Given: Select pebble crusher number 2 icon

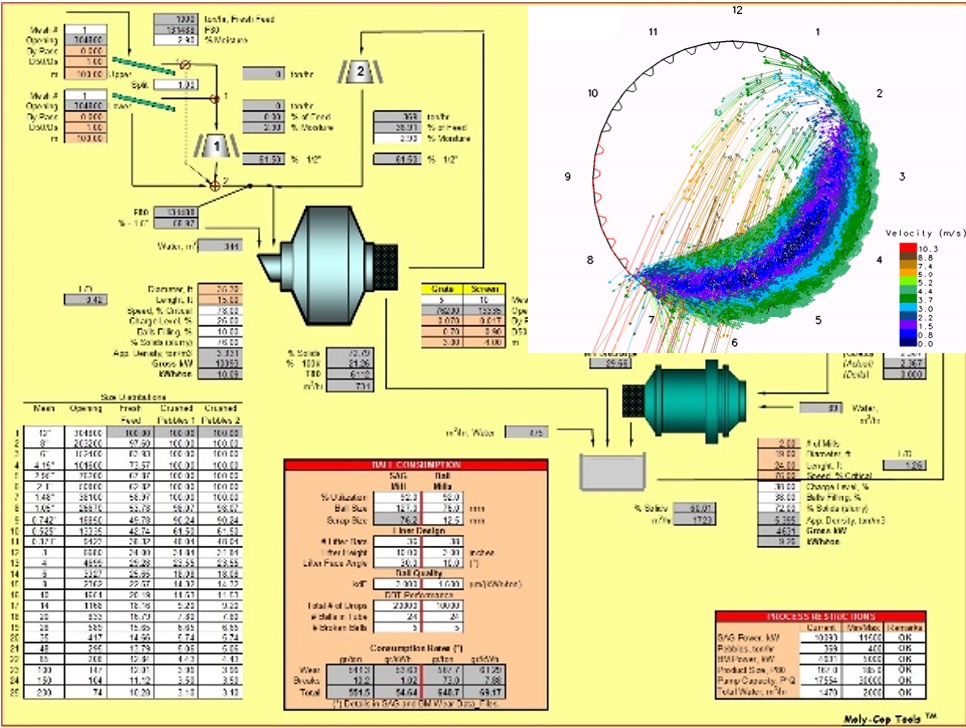Looking at the screenshot, I should click(x=358, y=70).
